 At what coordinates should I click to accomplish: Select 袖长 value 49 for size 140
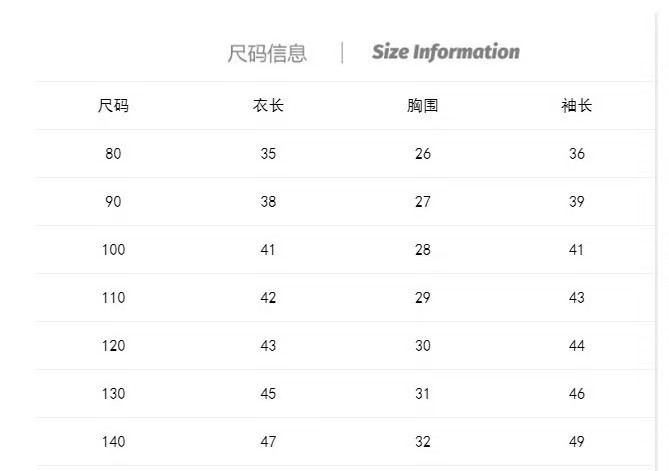577,442
